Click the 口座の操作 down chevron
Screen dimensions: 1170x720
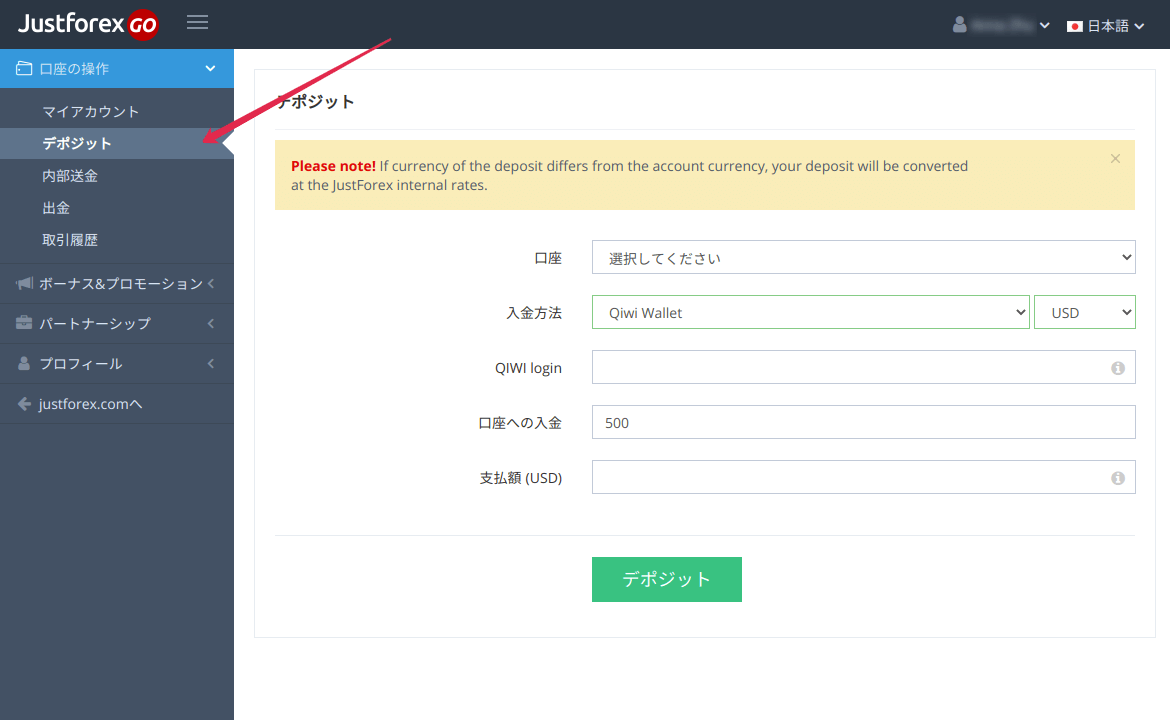[210, 69]
